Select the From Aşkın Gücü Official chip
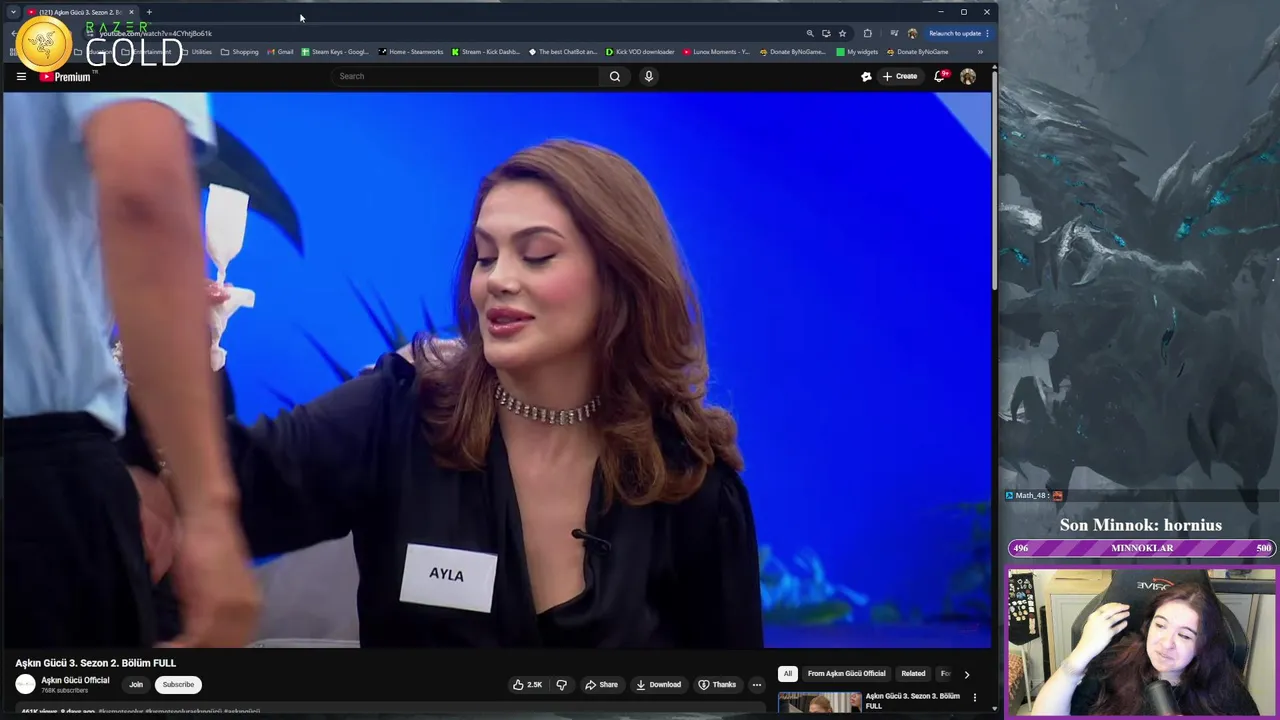The width and height of the screenshot is (1280, 720). coord(846,674)
